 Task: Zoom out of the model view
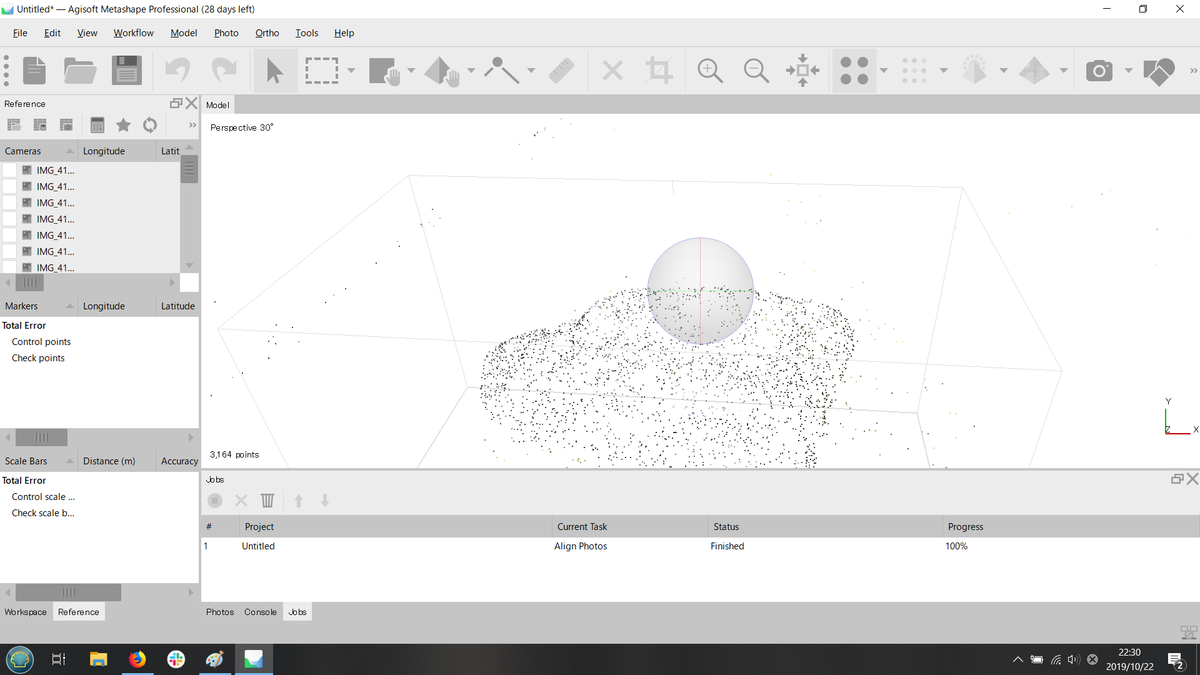coord(757,70)
